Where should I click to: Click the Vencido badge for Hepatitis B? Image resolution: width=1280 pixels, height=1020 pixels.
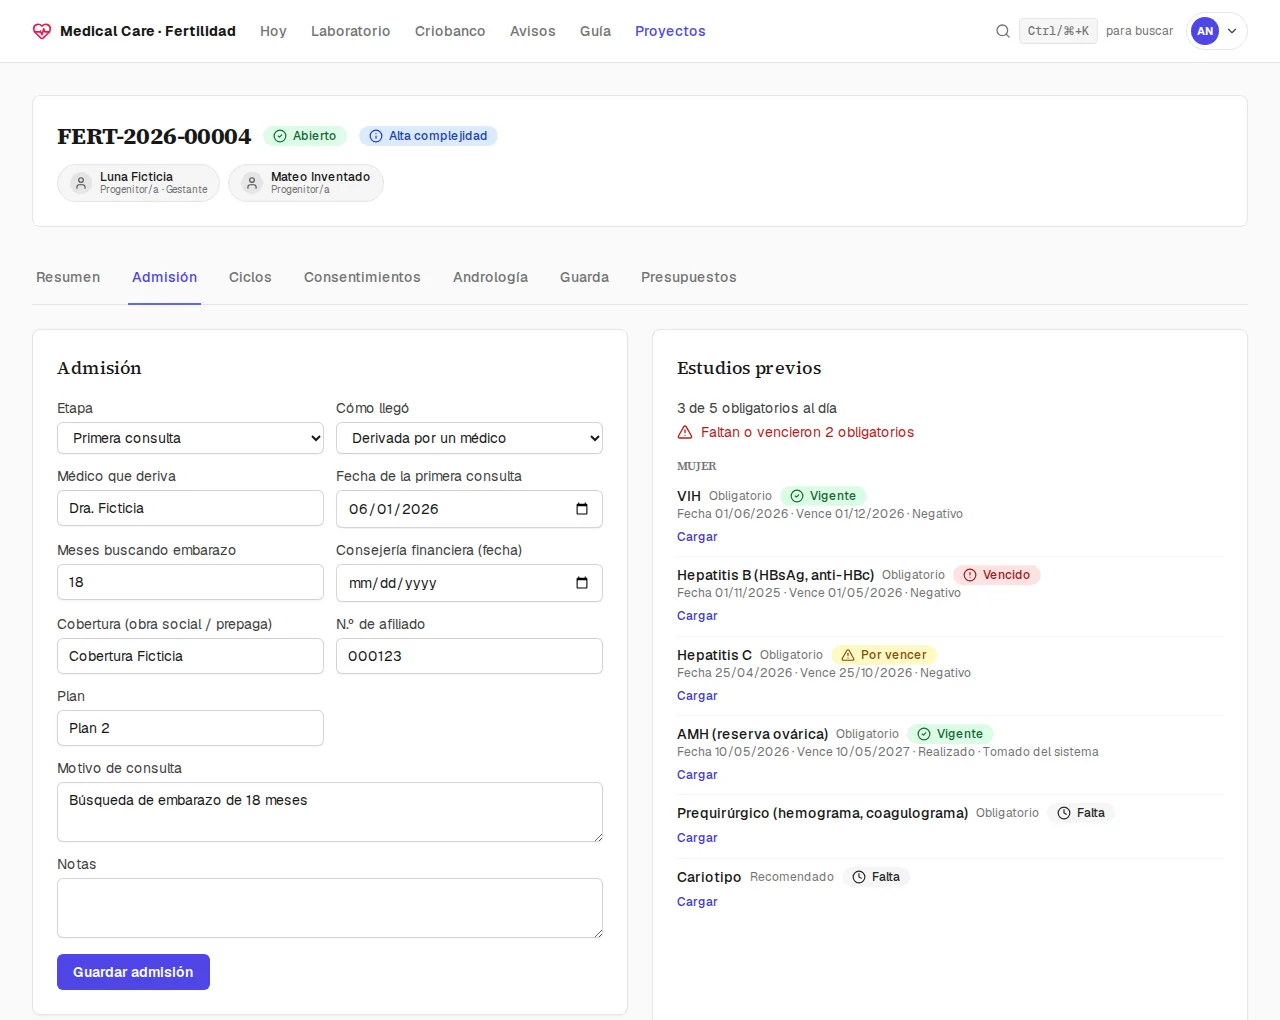pyautogui.click(x=996, y=575)
